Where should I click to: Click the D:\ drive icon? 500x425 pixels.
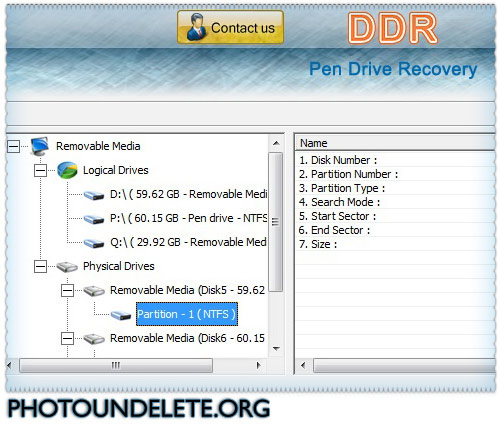click(94, 195)
